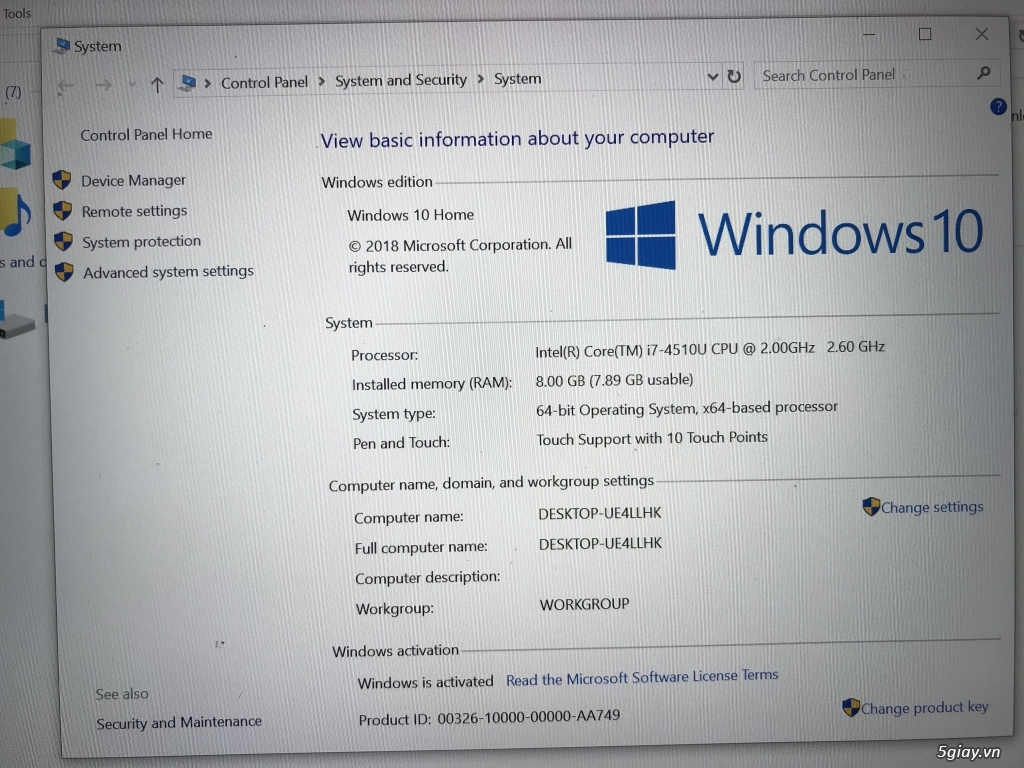Image resolution: width=1024 pixels, height=768 pixels.
Task: Click the up-one-level arrow
Action: coord(157,84)
